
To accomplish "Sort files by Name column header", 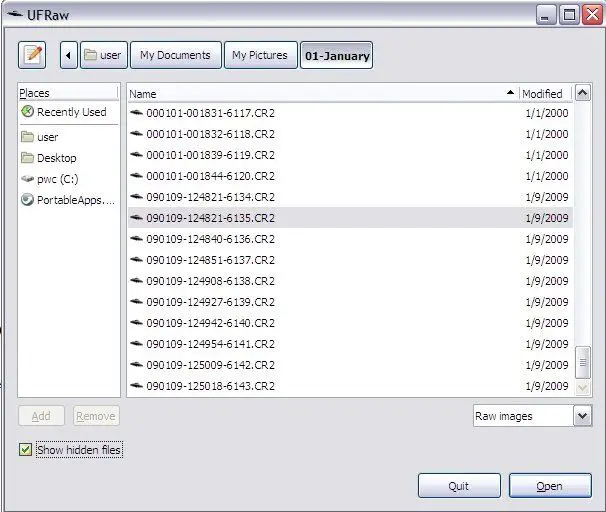I will 323,94.
